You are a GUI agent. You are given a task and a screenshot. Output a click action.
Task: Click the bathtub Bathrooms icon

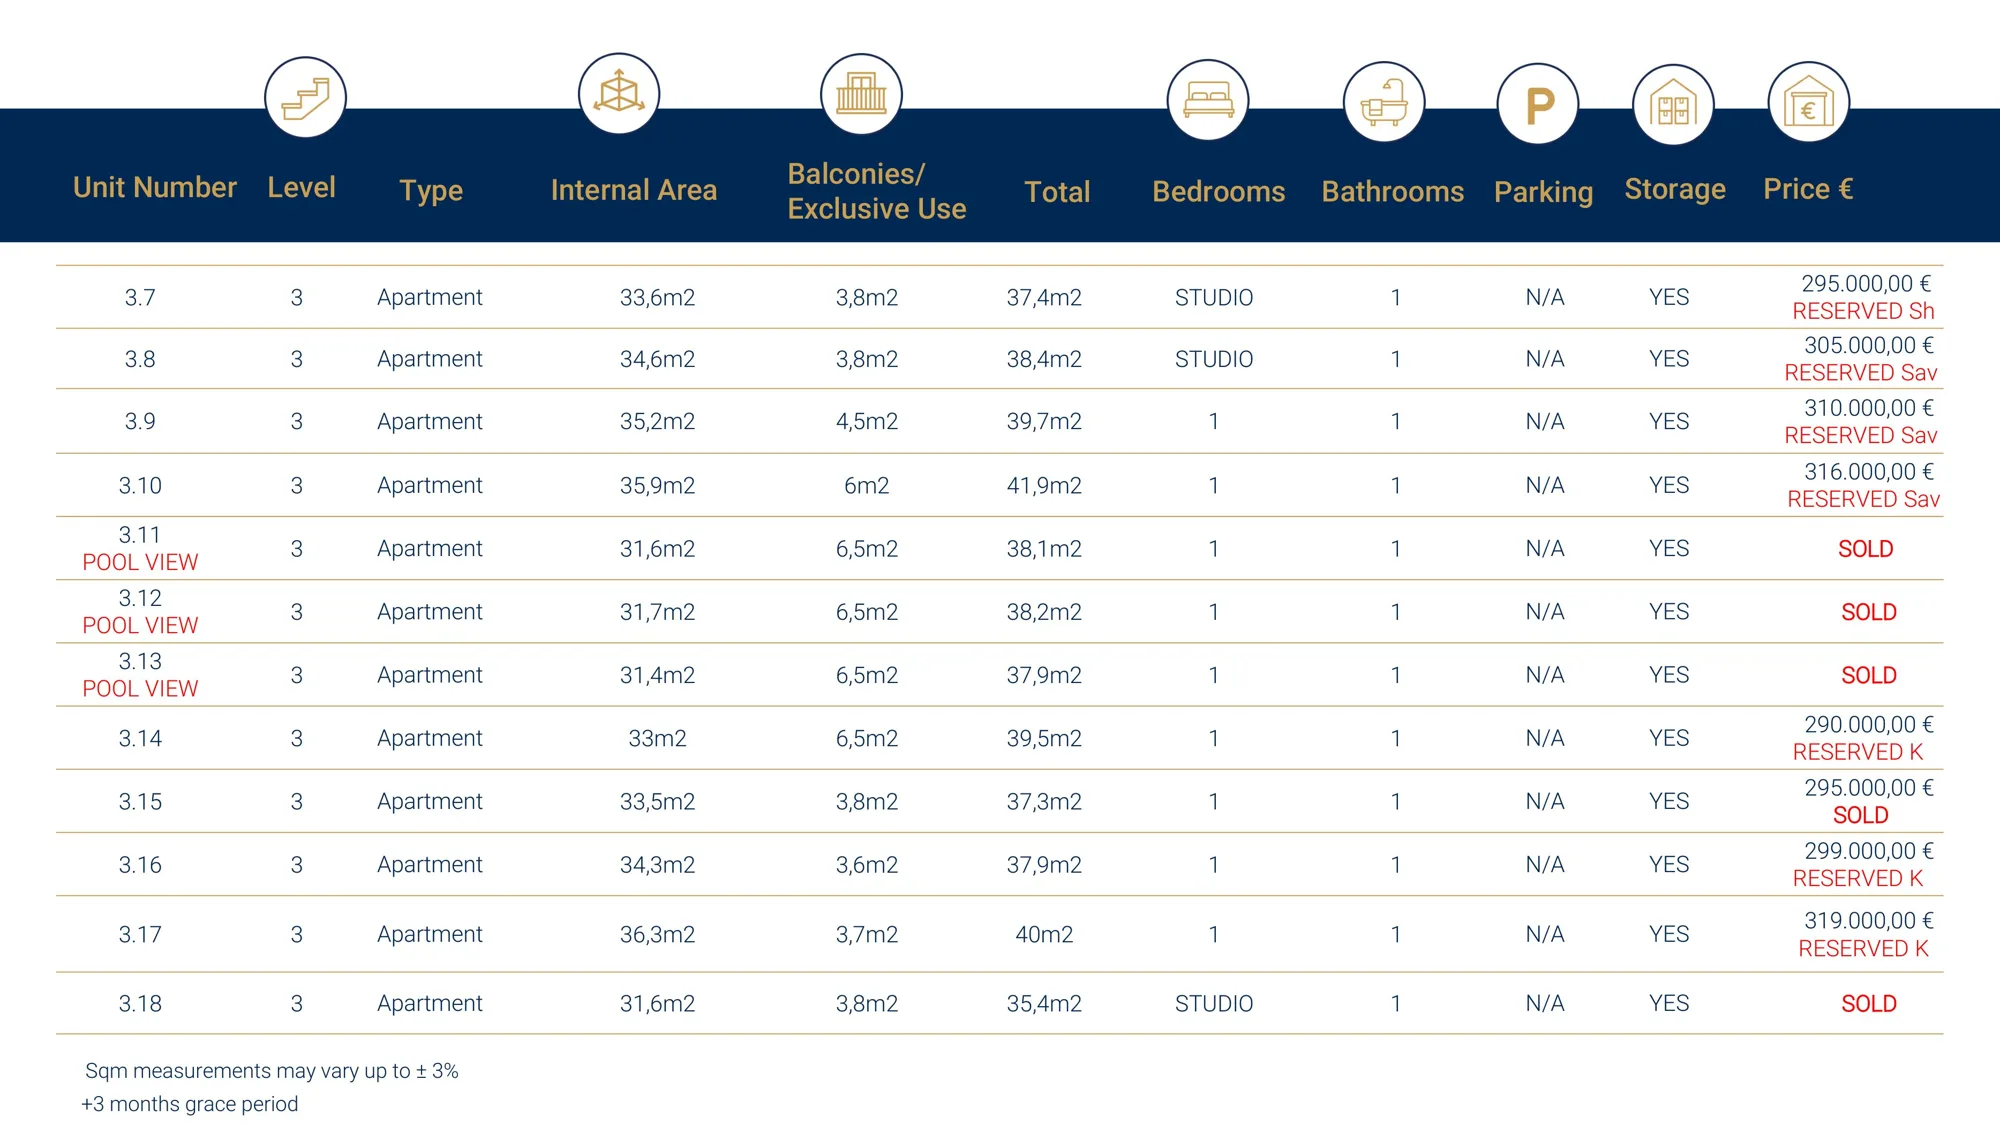click(1384, 102)
